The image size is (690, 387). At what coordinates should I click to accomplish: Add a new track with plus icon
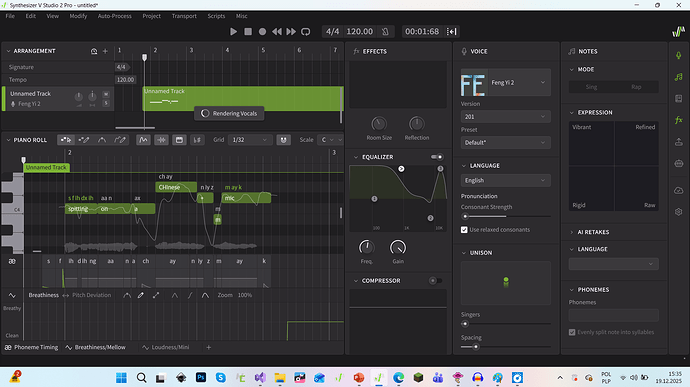point(105,51)
